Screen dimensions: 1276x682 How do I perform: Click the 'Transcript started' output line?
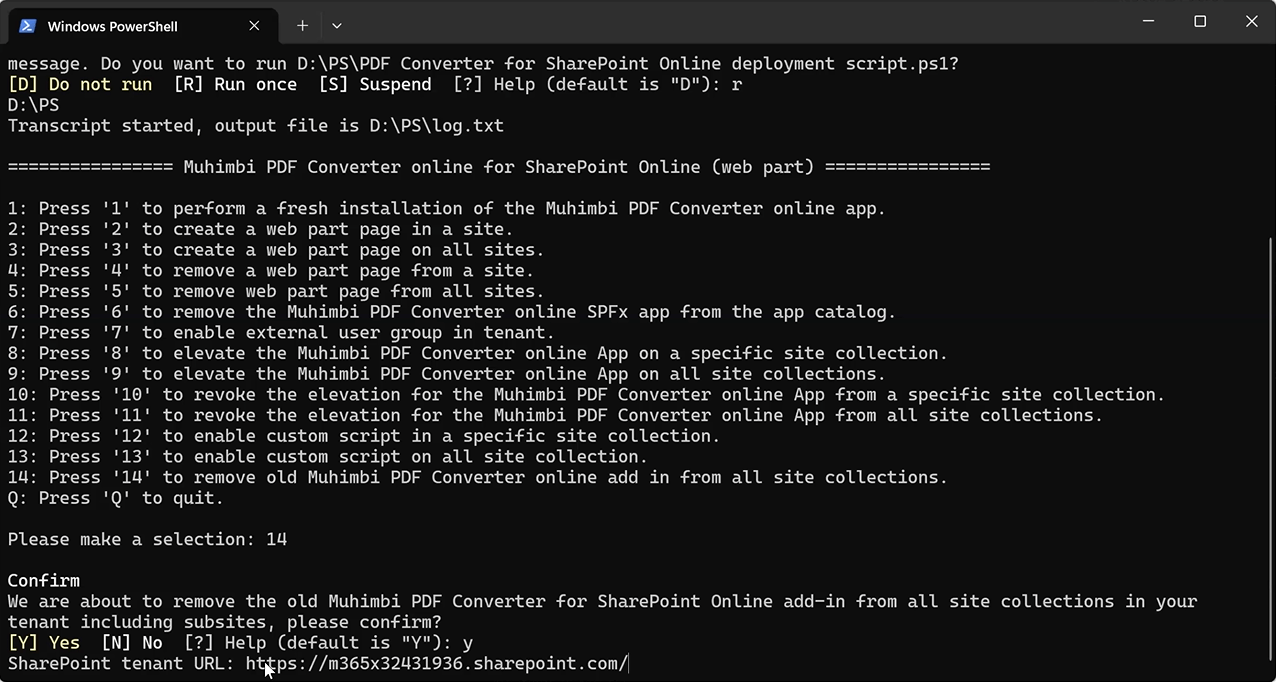tap(255, 125)
